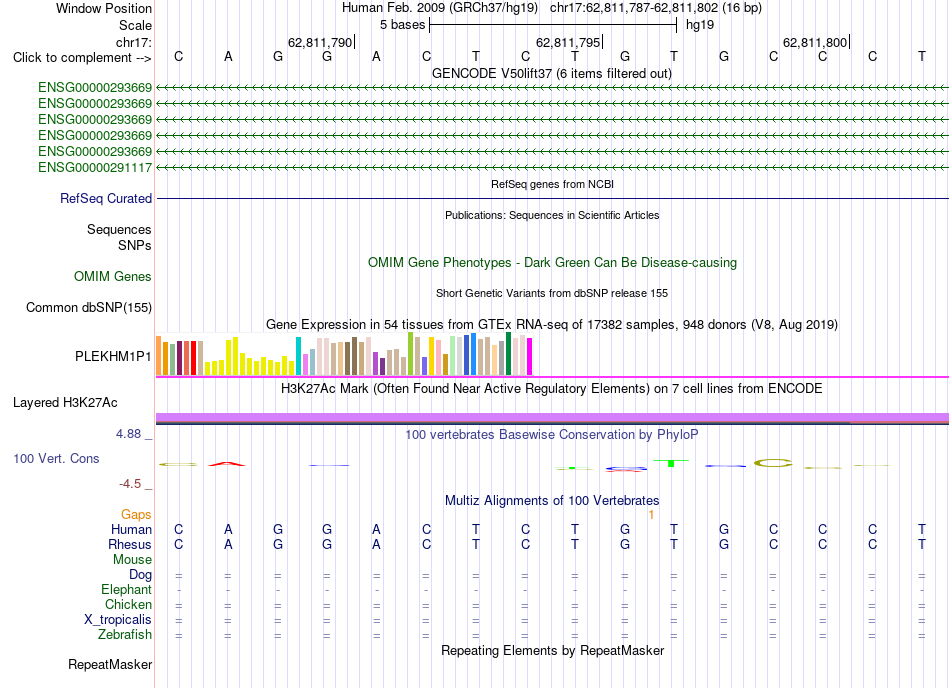The image size is (950, 688).
Task: Click the Window Position label
Action: coord(104,8)
